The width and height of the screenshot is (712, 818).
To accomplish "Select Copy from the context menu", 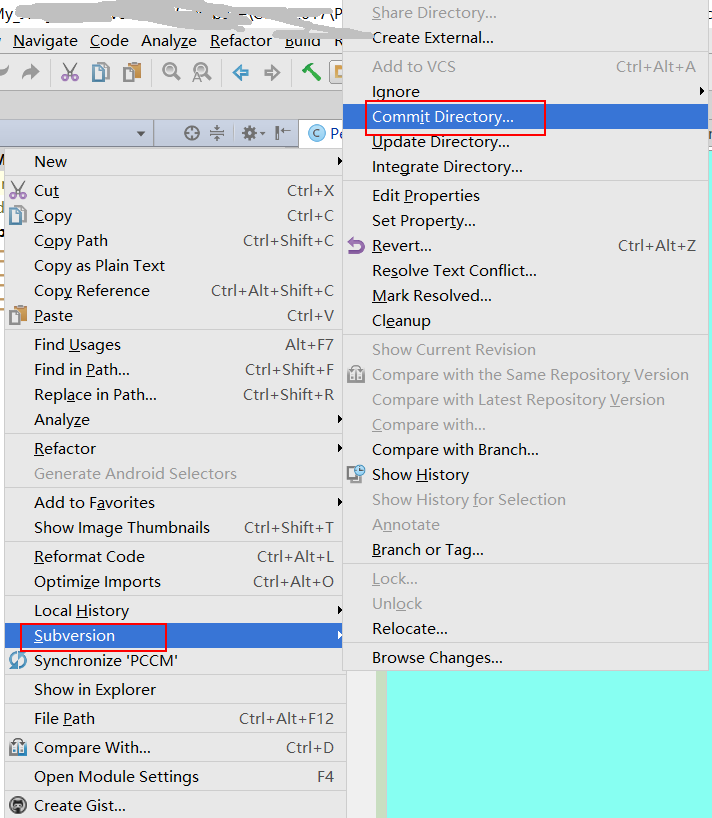I will tap(174, 216).
